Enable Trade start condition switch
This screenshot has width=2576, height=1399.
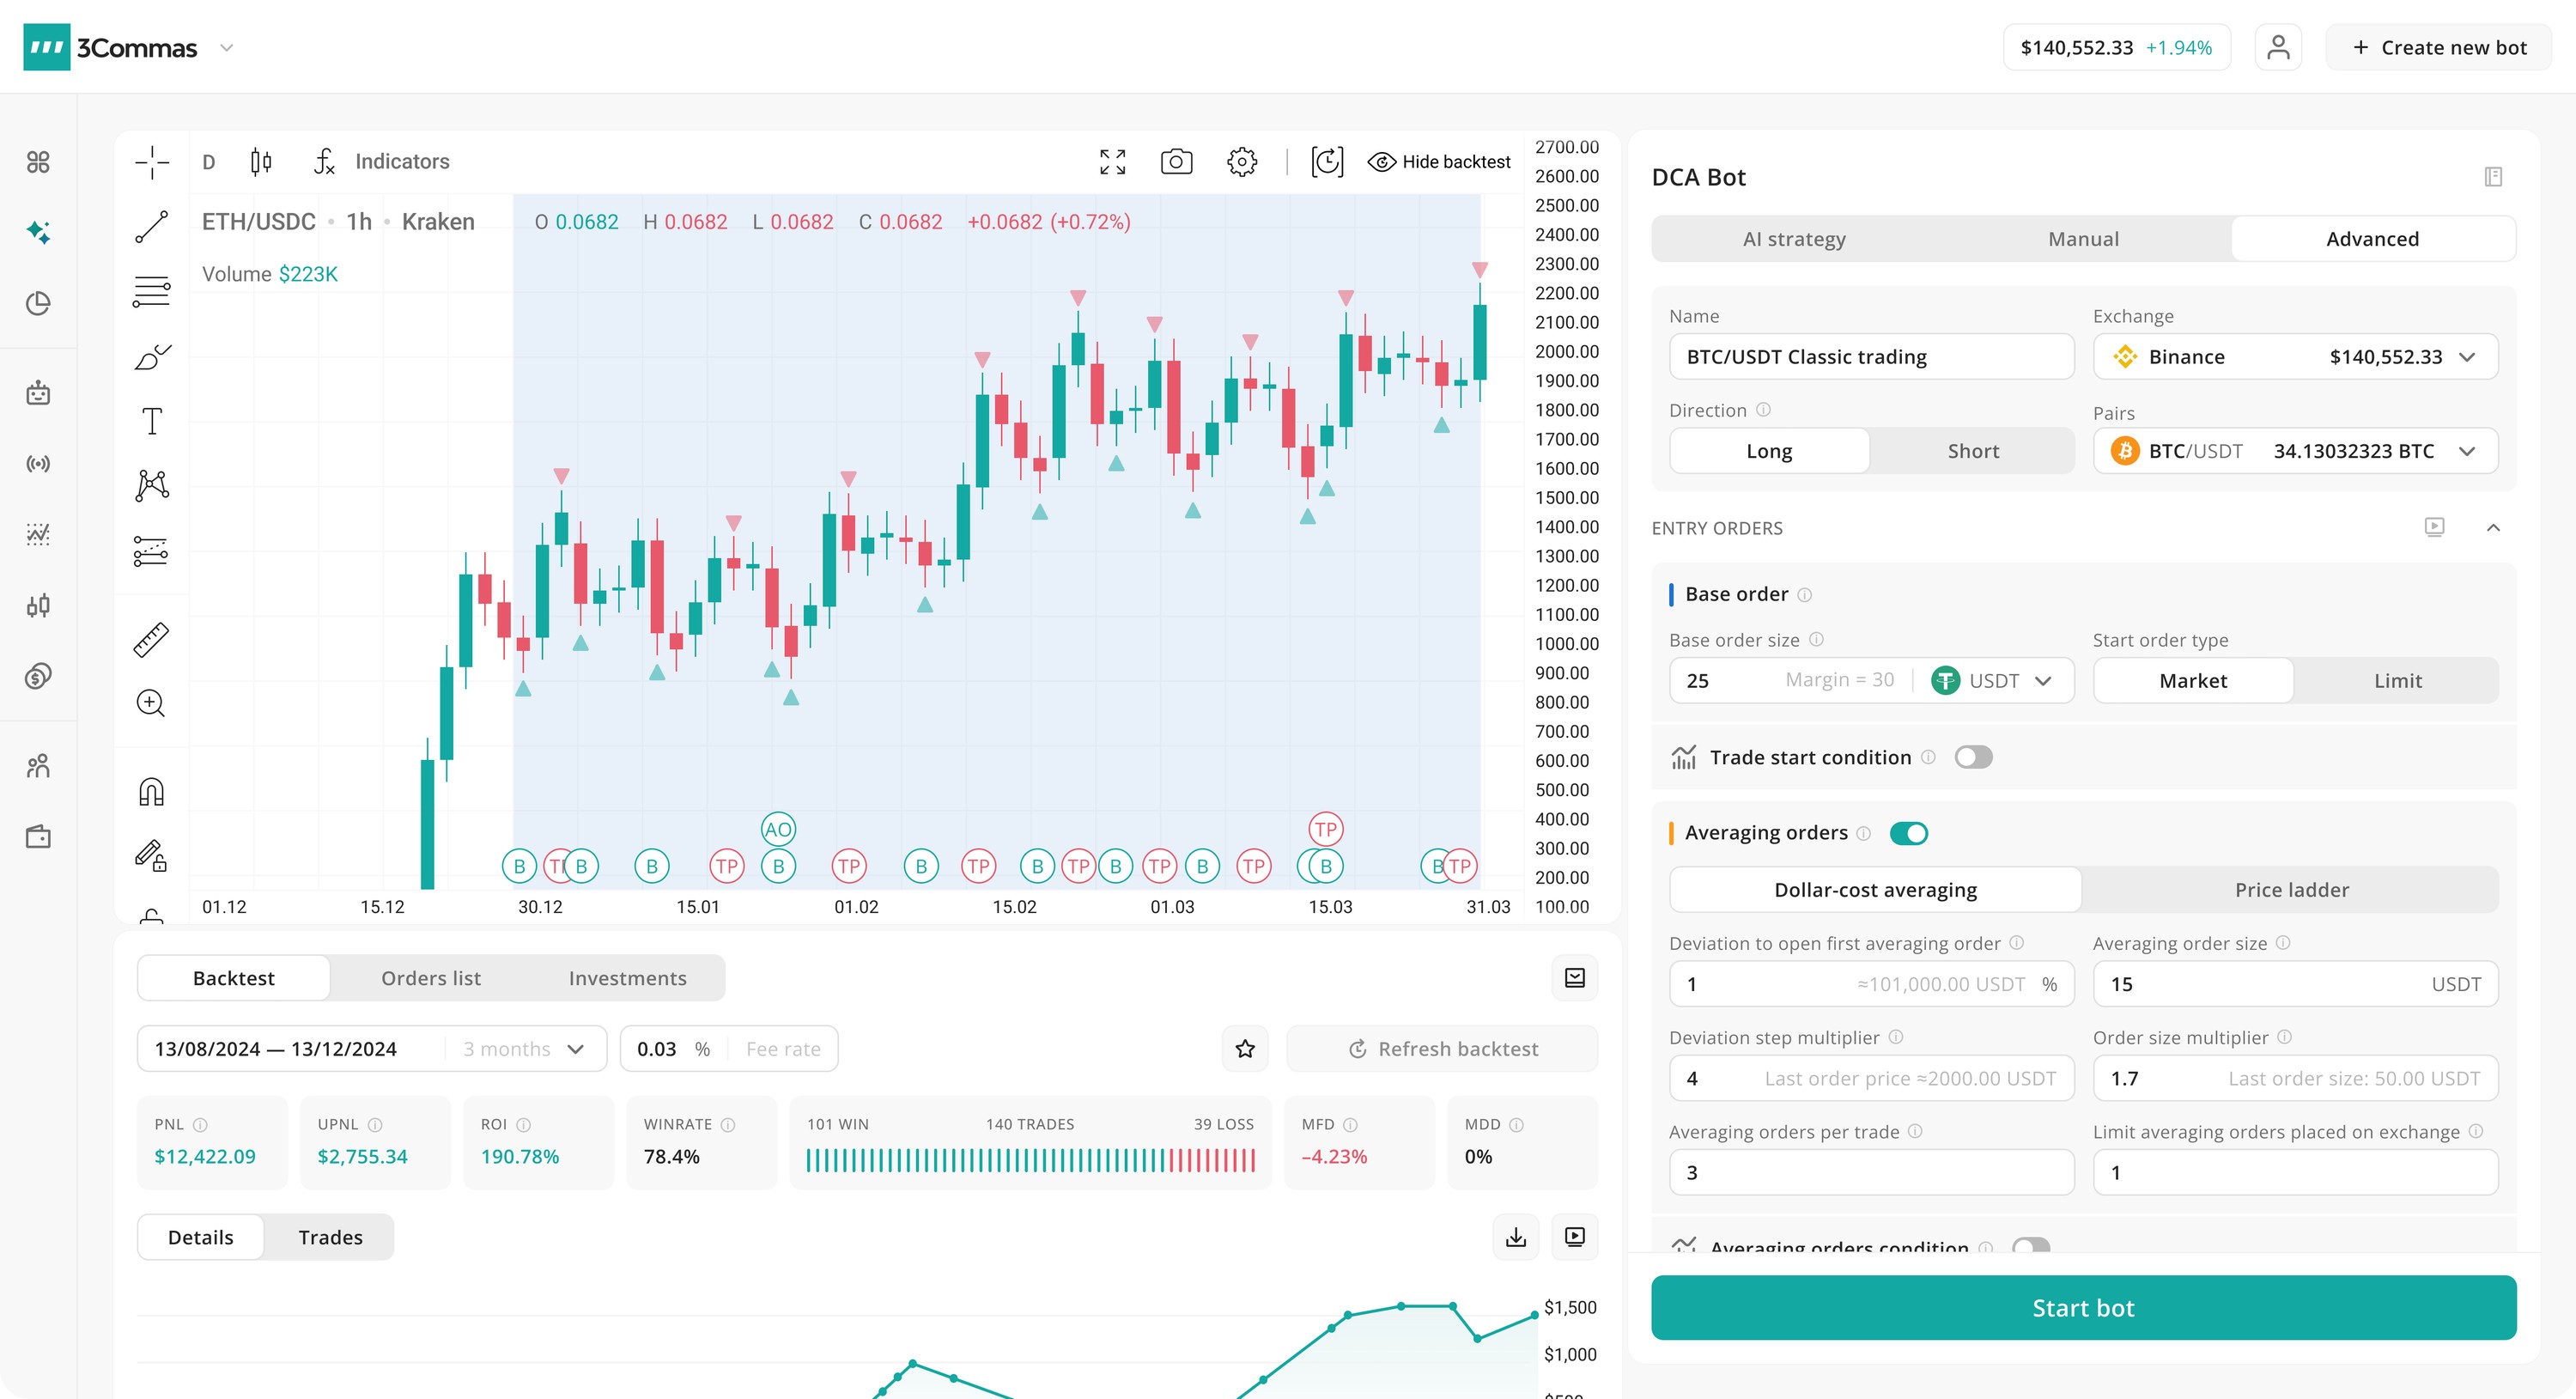tap(1974, 757)
